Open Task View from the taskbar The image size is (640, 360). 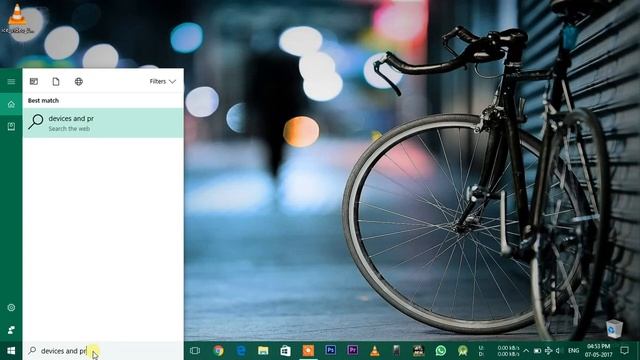195,351
